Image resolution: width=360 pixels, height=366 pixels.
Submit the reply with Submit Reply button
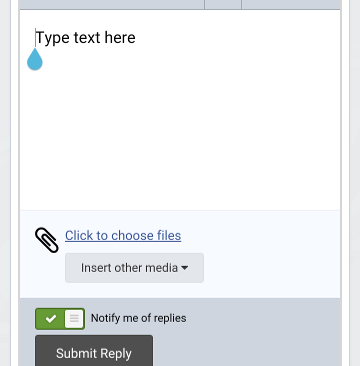pos(94,351)
